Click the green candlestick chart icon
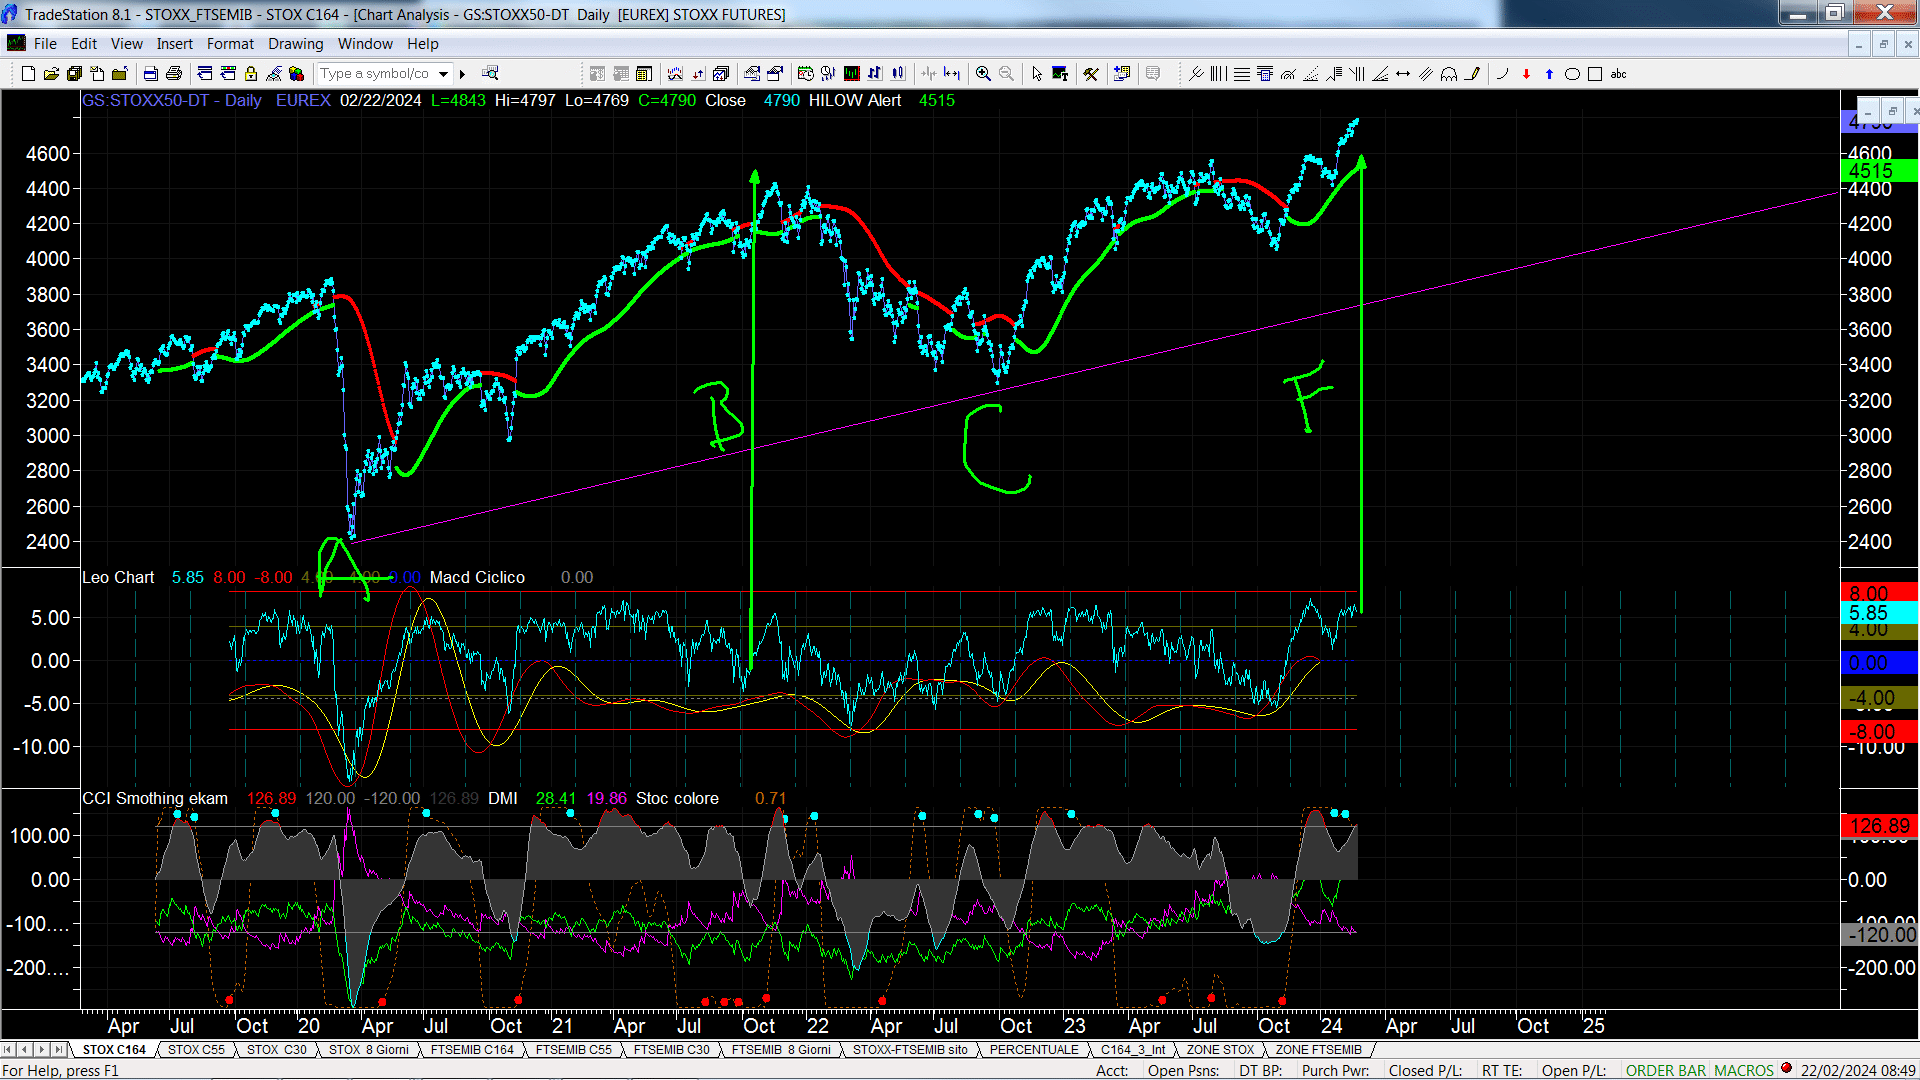 851,73
